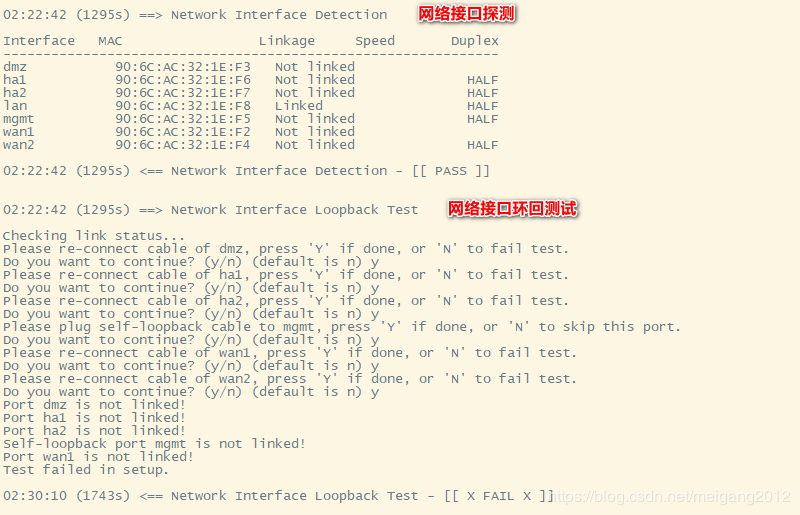Image resolution: width=800 pixels, height=515 pixels.
Task: Click the blog.csdn.net watermark link
Action: pyautogui.click(x=671, y=496)
